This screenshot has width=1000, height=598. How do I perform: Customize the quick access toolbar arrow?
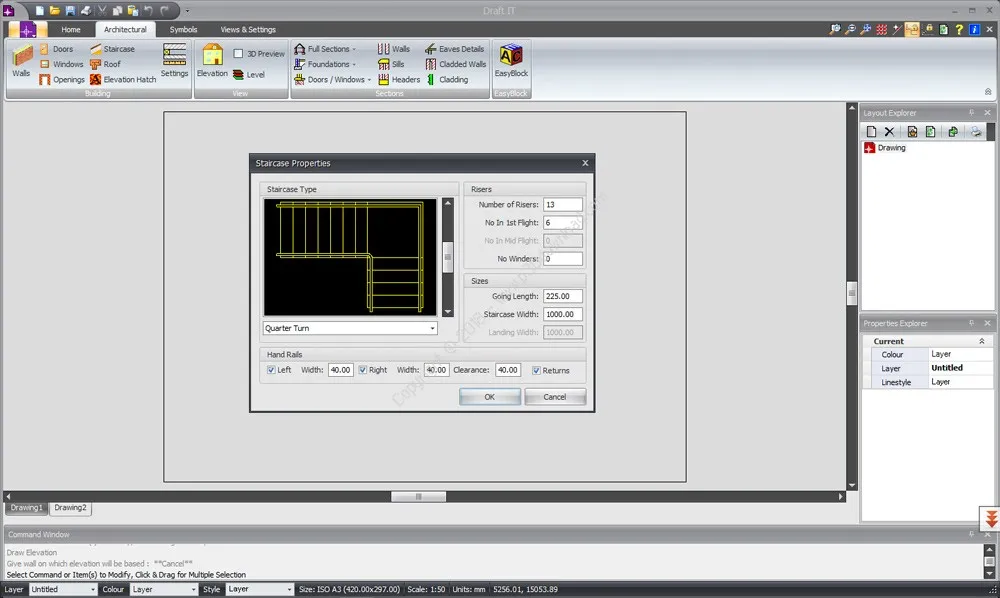point(187,10)
